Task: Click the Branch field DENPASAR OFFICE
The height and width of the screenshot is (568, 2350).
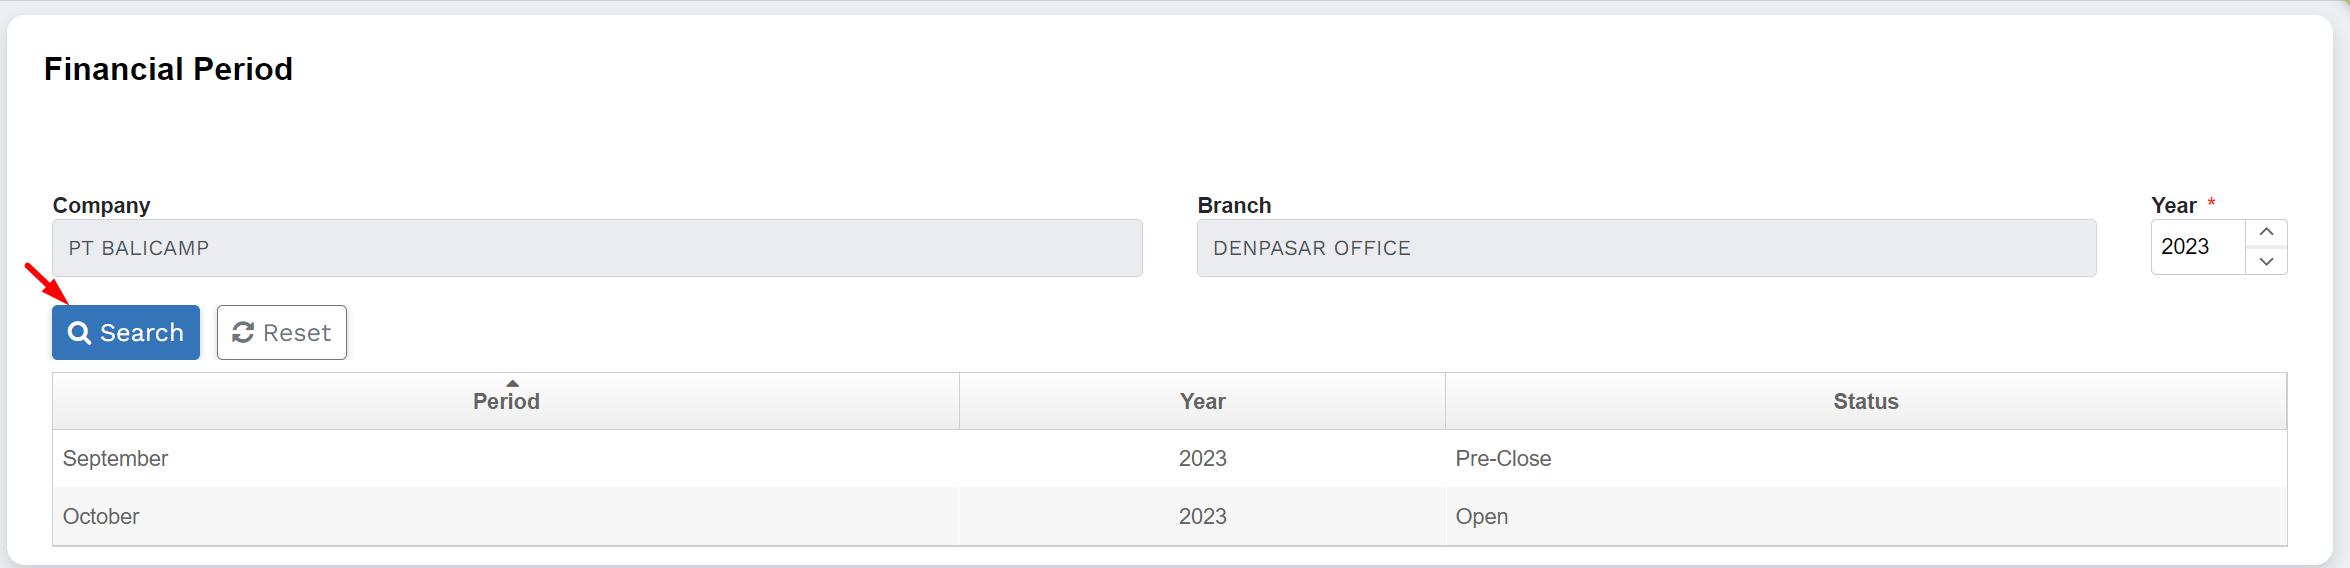Action: [1646, 248]
